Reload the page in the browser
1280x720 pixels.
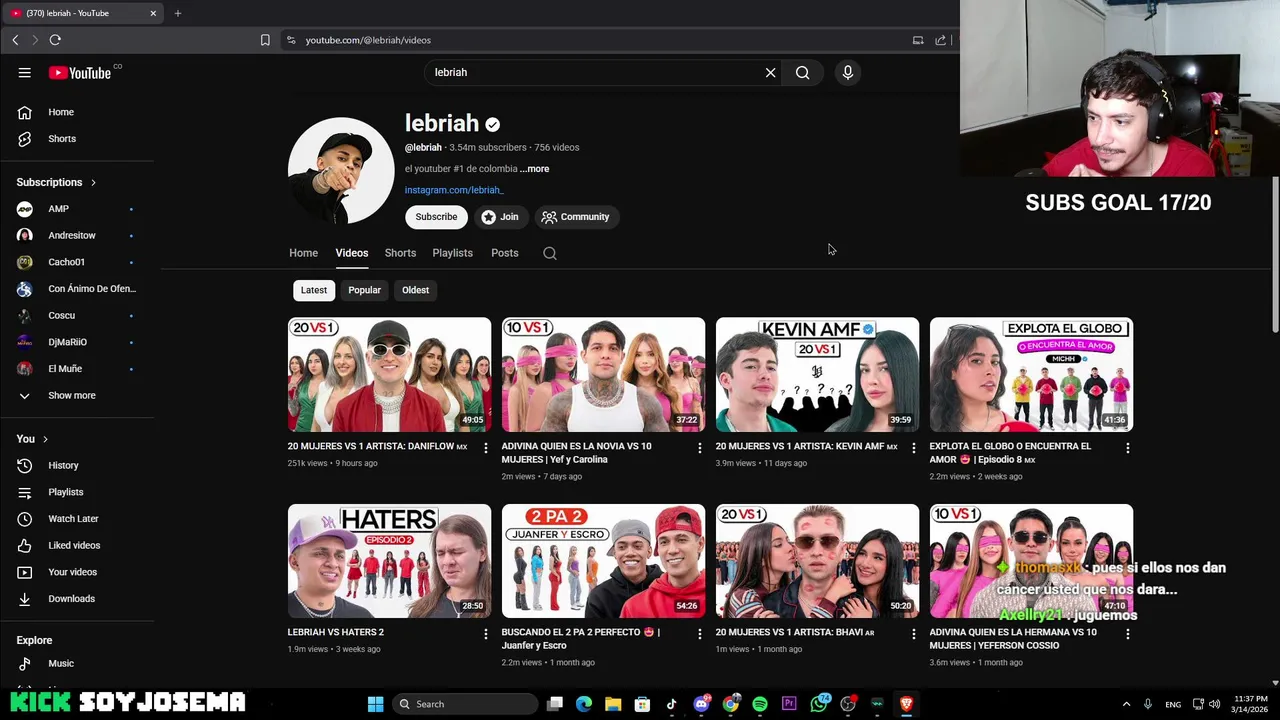pyautogui.click(x=55, y=40)
